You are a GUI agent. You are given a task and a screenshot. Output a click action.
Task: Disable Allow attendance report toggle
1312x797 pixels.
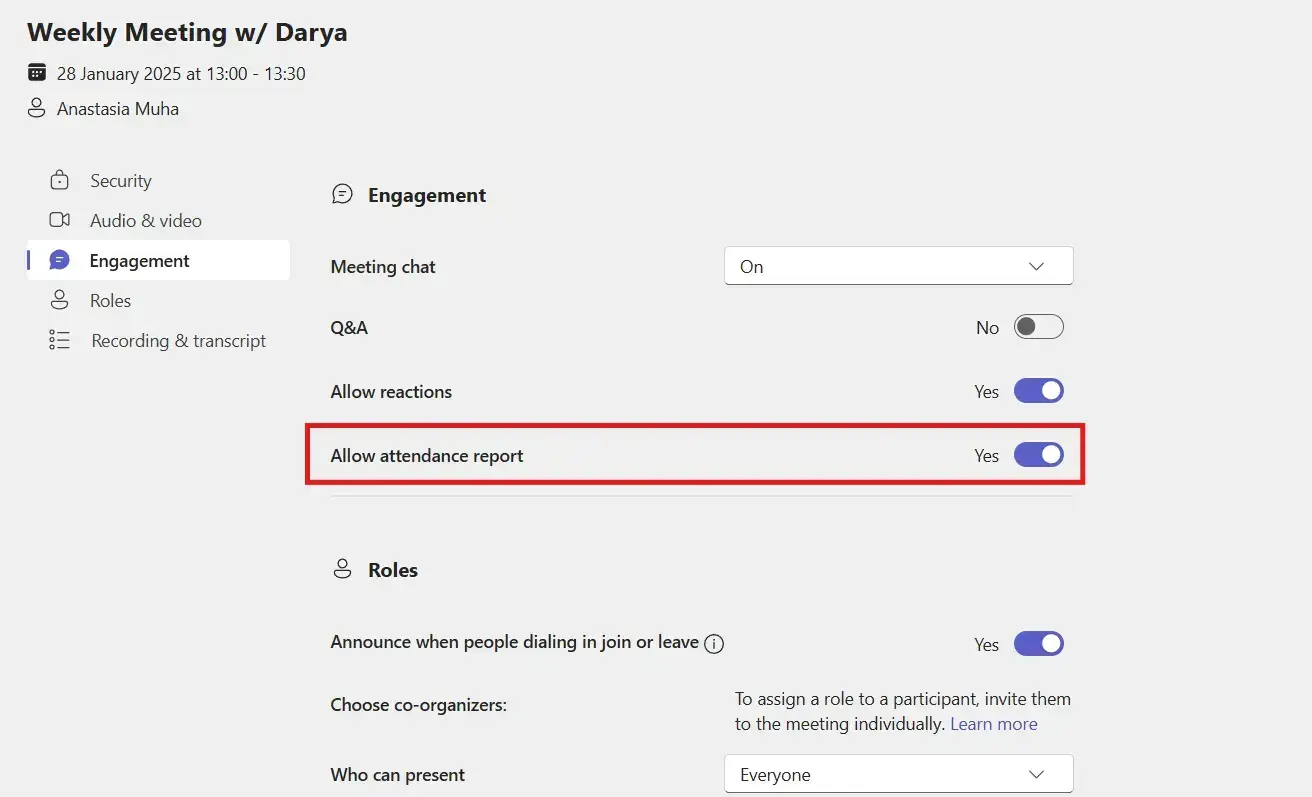click(1038, 455)
